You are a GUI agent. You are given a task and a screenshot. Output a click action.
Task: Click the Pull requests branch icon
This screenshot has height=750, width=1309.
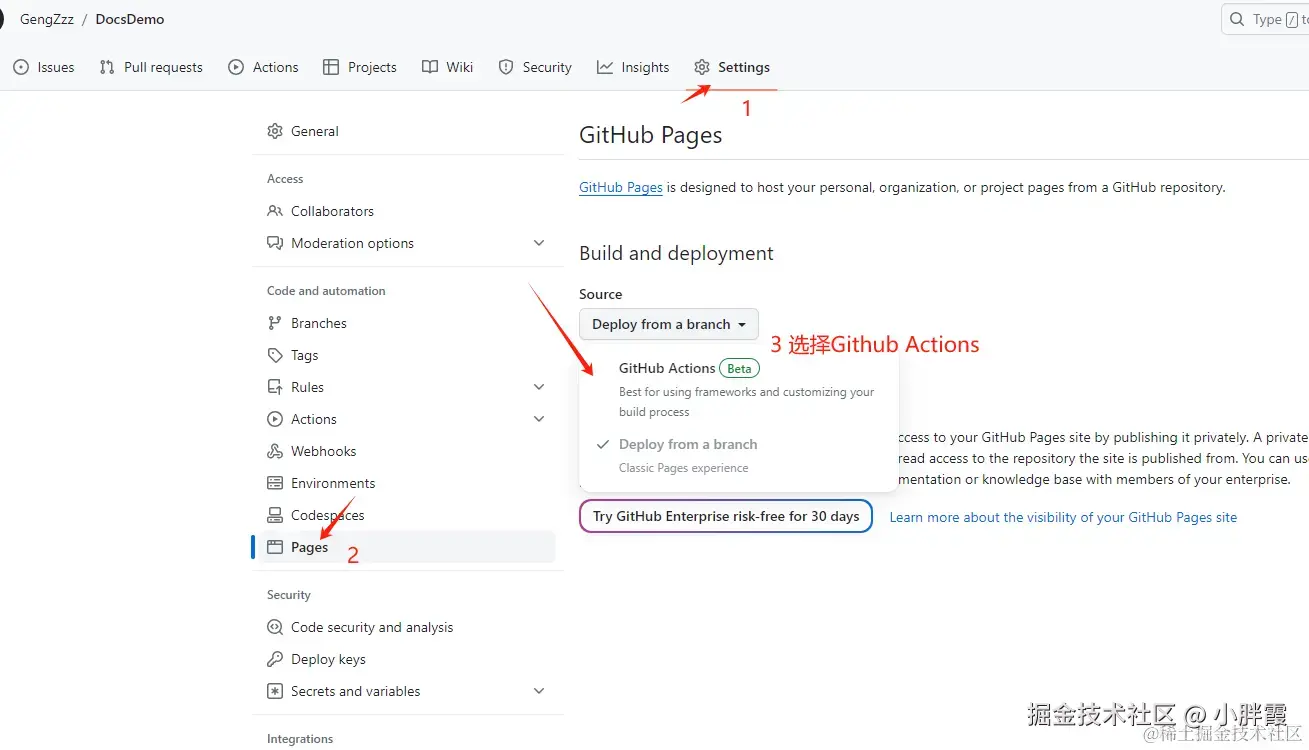107,67
